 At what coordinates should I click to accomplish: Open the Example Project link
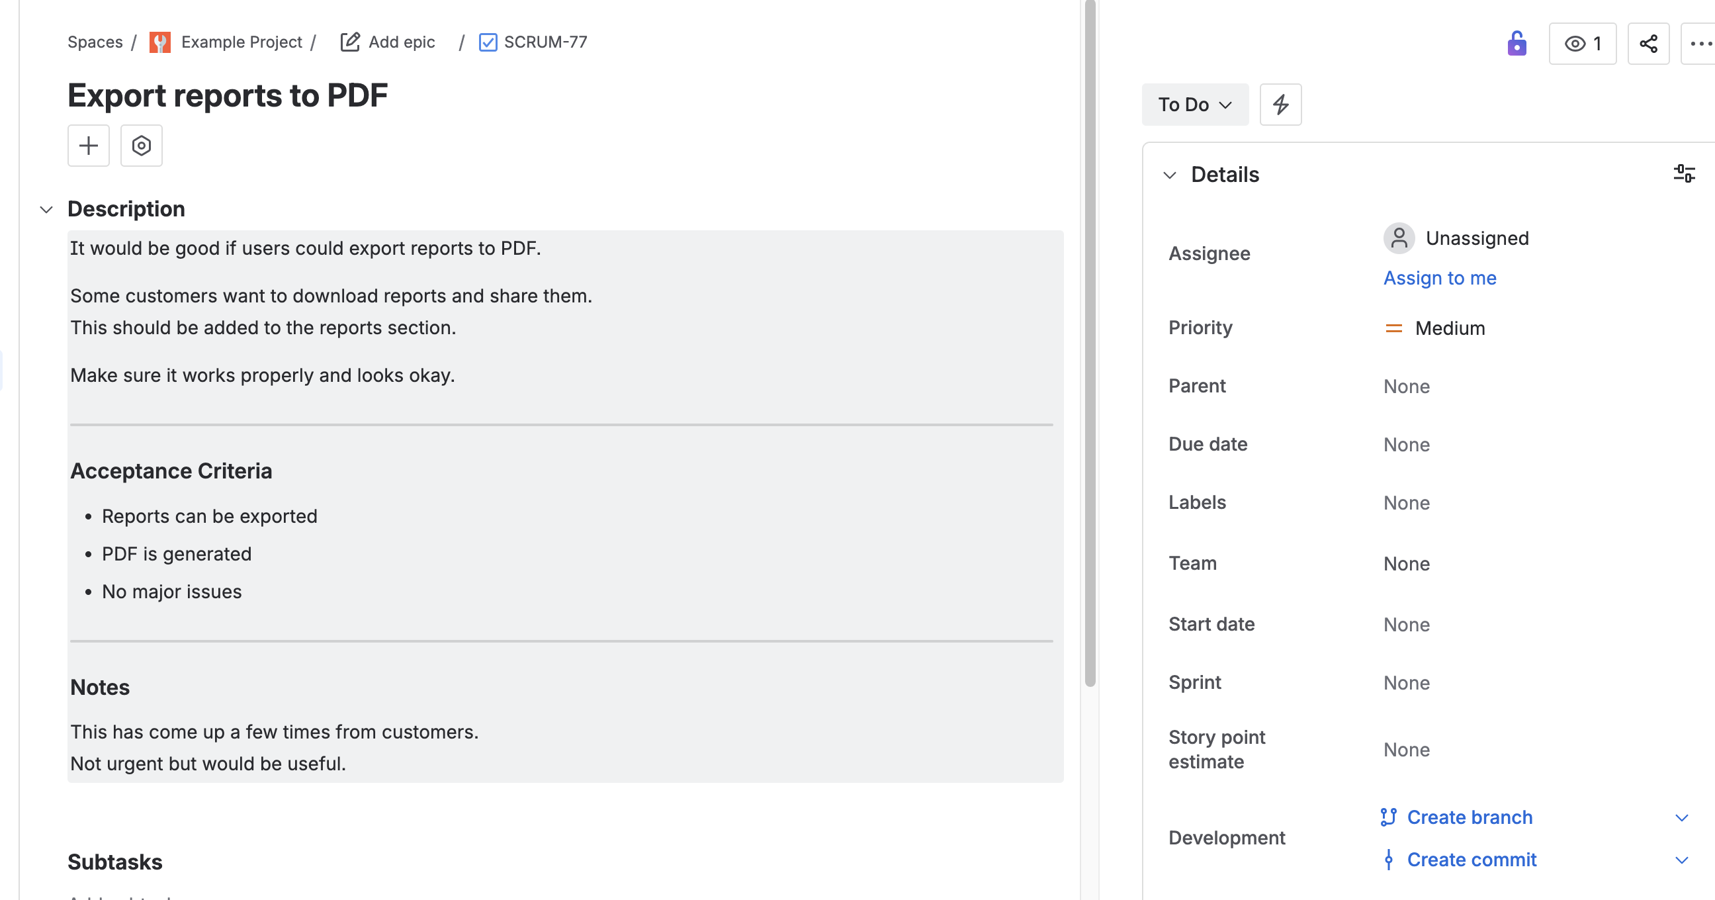coord(241,42)
